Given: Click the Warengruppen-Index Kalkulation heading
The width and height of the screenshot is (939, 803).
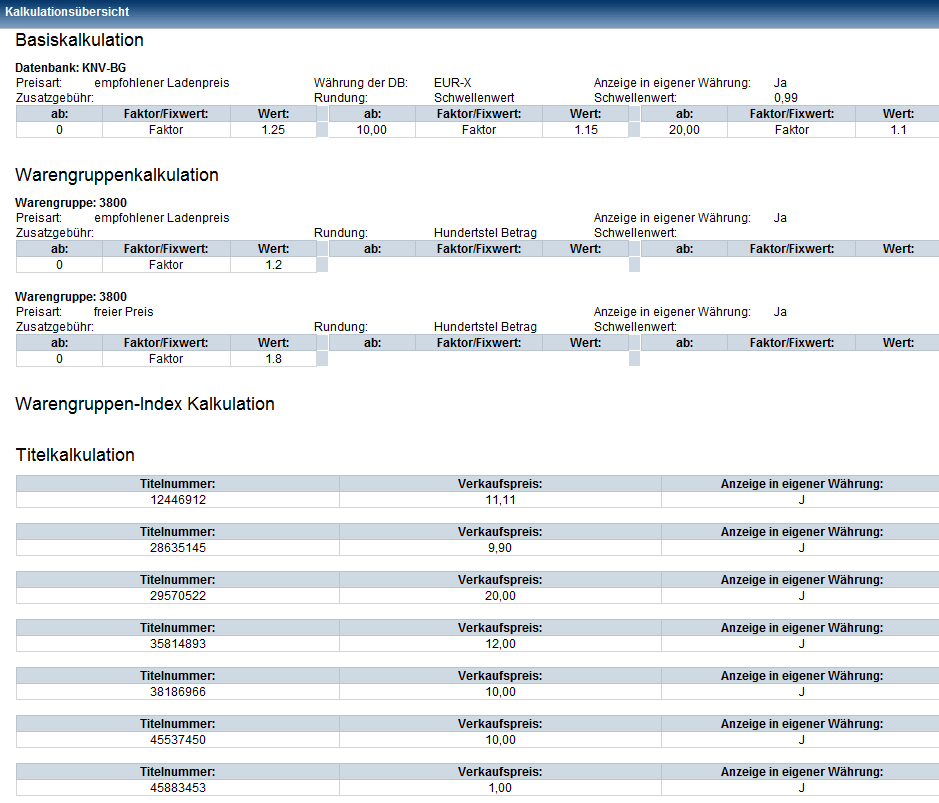Looking at the screenshot, I should coord(145,404).
